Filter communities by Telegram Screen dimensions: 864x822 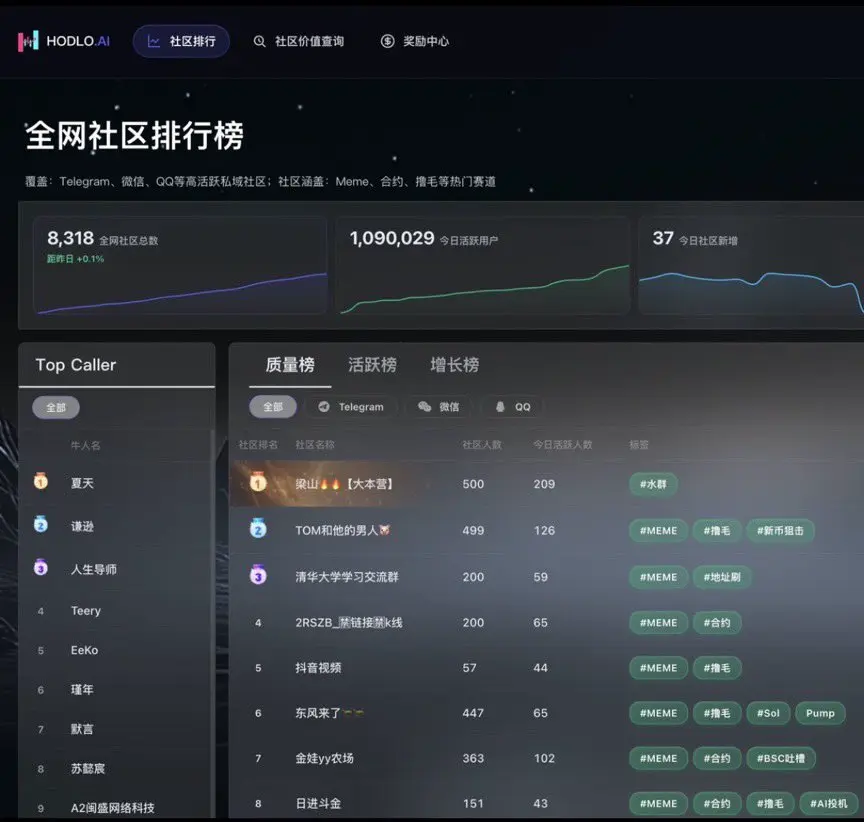pos(351,407)
